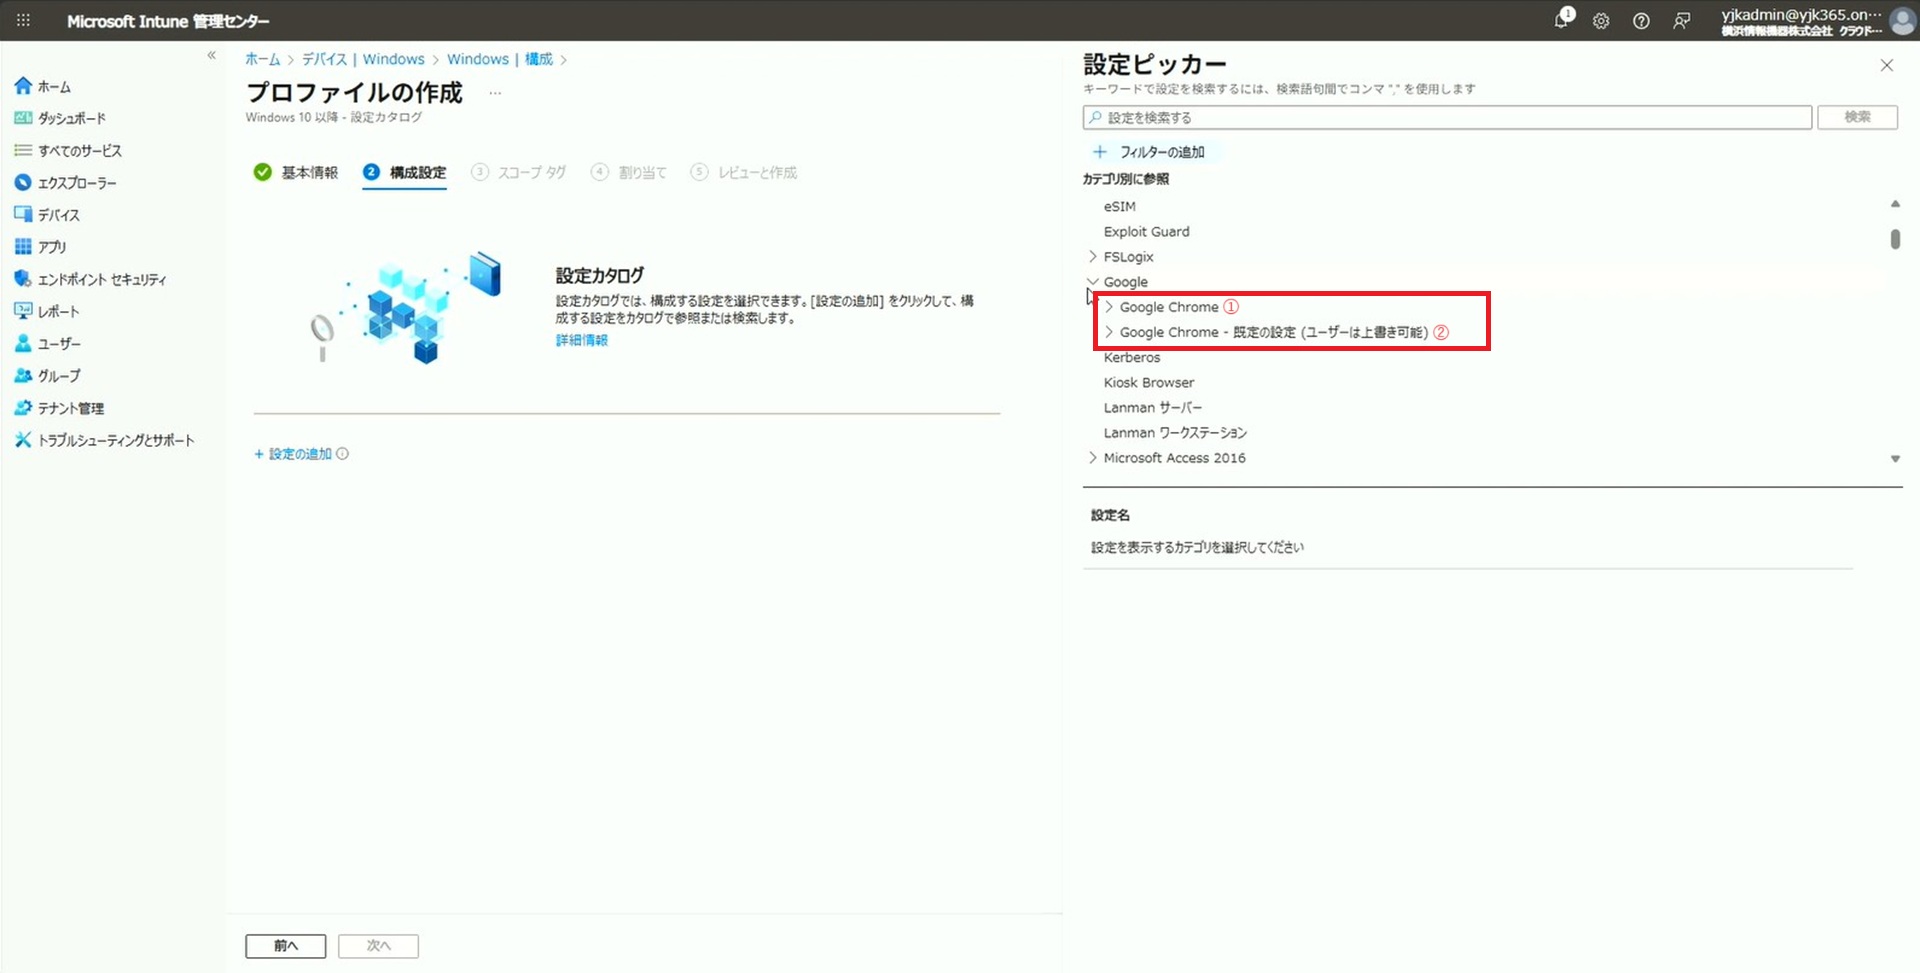Click the help question mark icon

point(1641,21)
